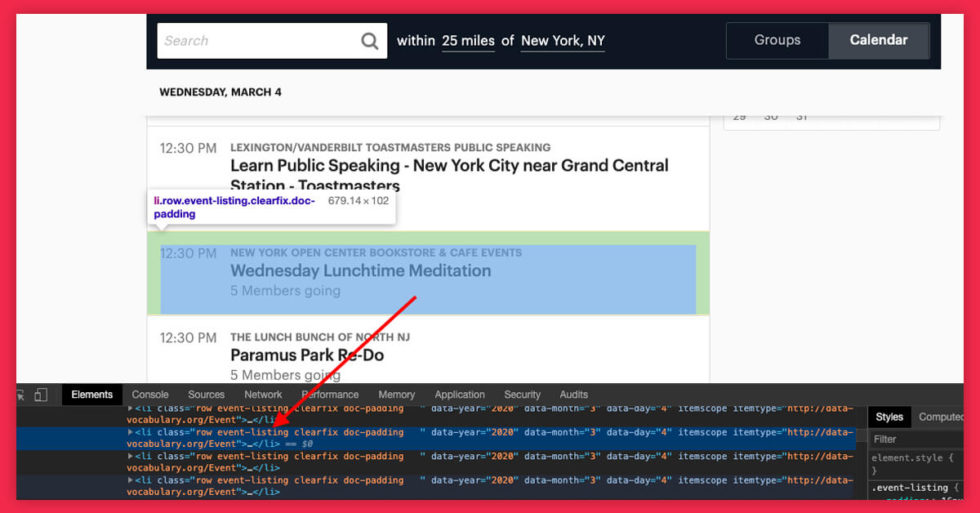
Task: Open the Sources tab
Action: point(206,395)
